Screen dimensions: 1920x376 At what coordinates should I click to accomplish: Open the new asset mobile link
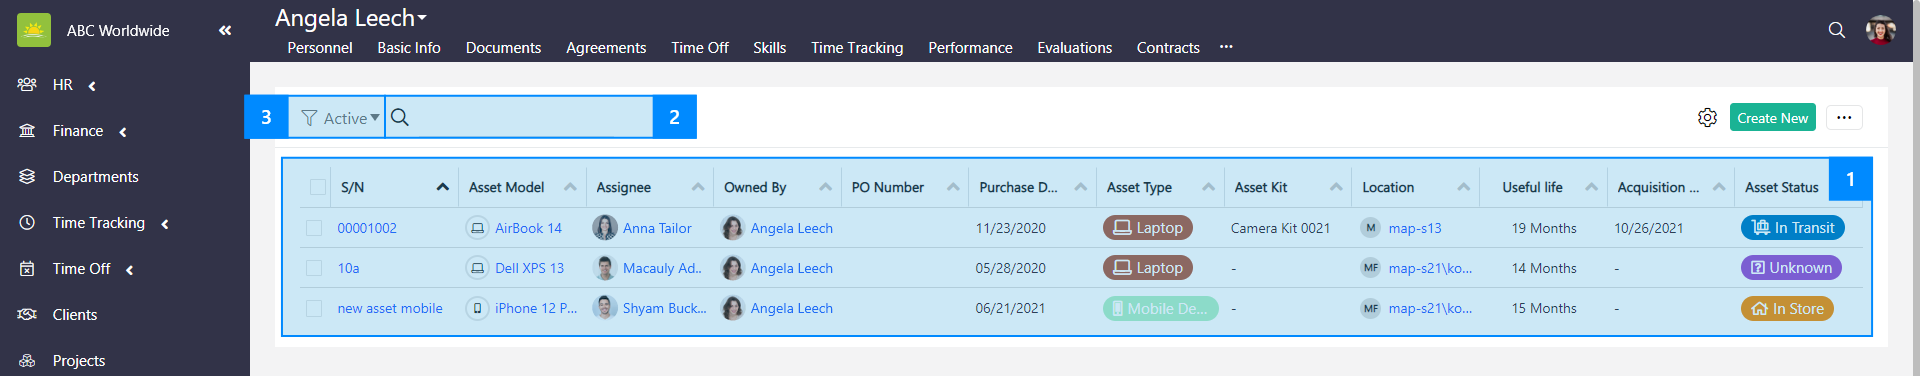pyautogui.click(x=390, y=308)
